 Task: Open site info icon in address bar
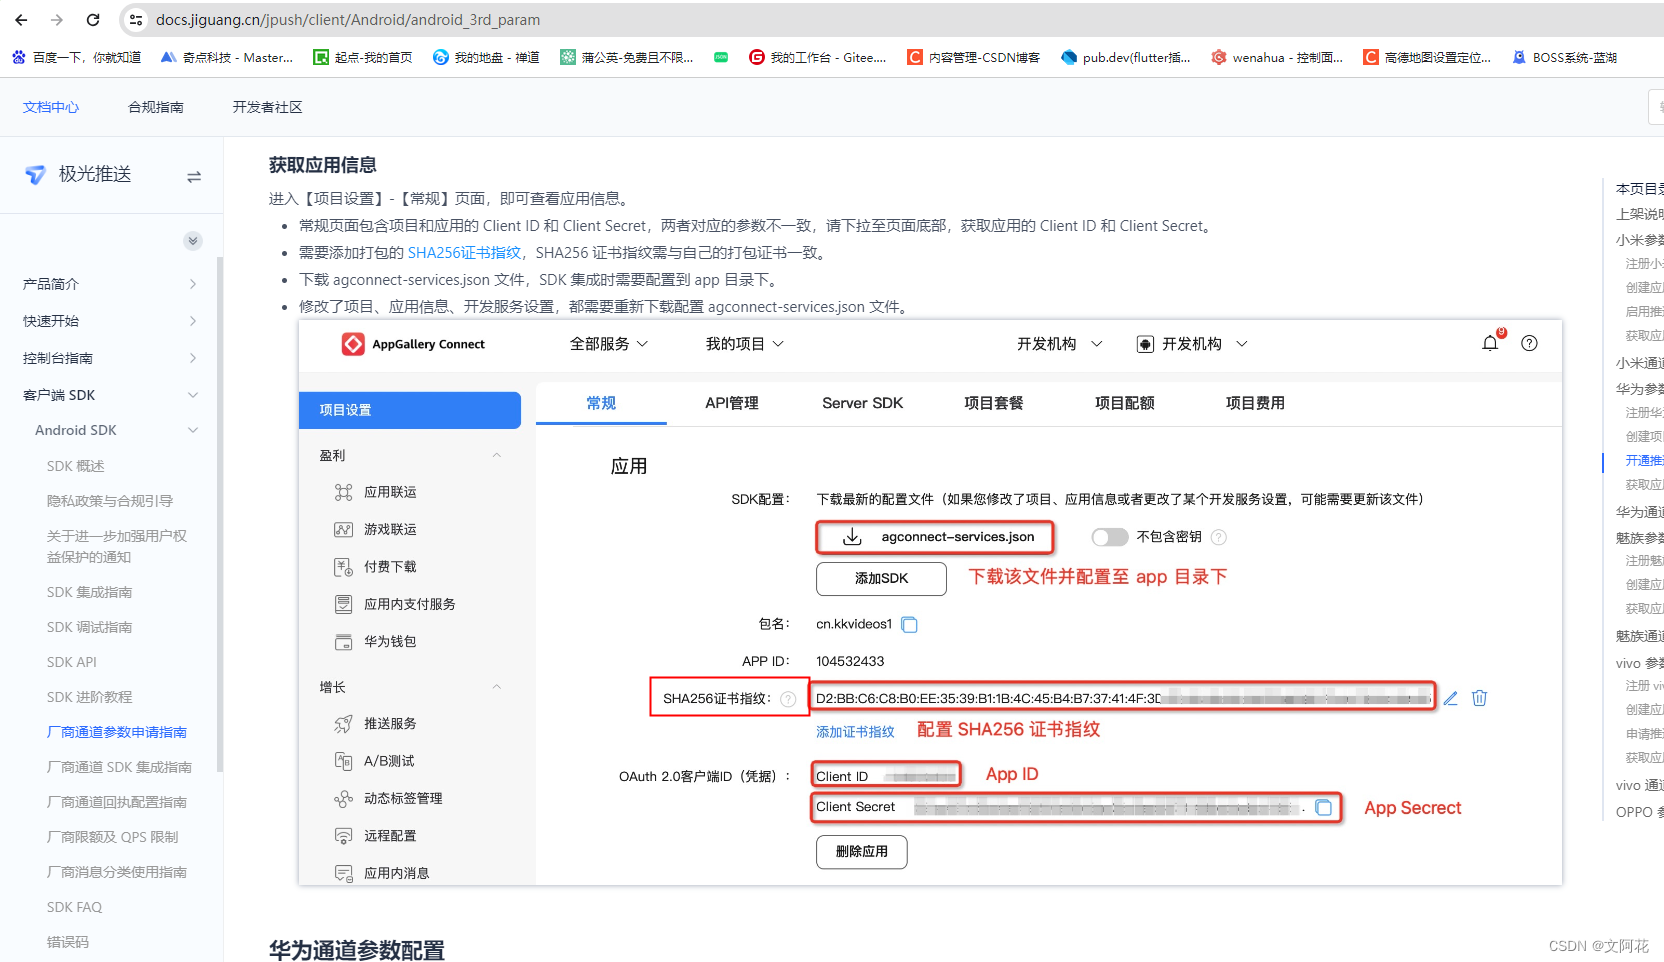[137, 20]
